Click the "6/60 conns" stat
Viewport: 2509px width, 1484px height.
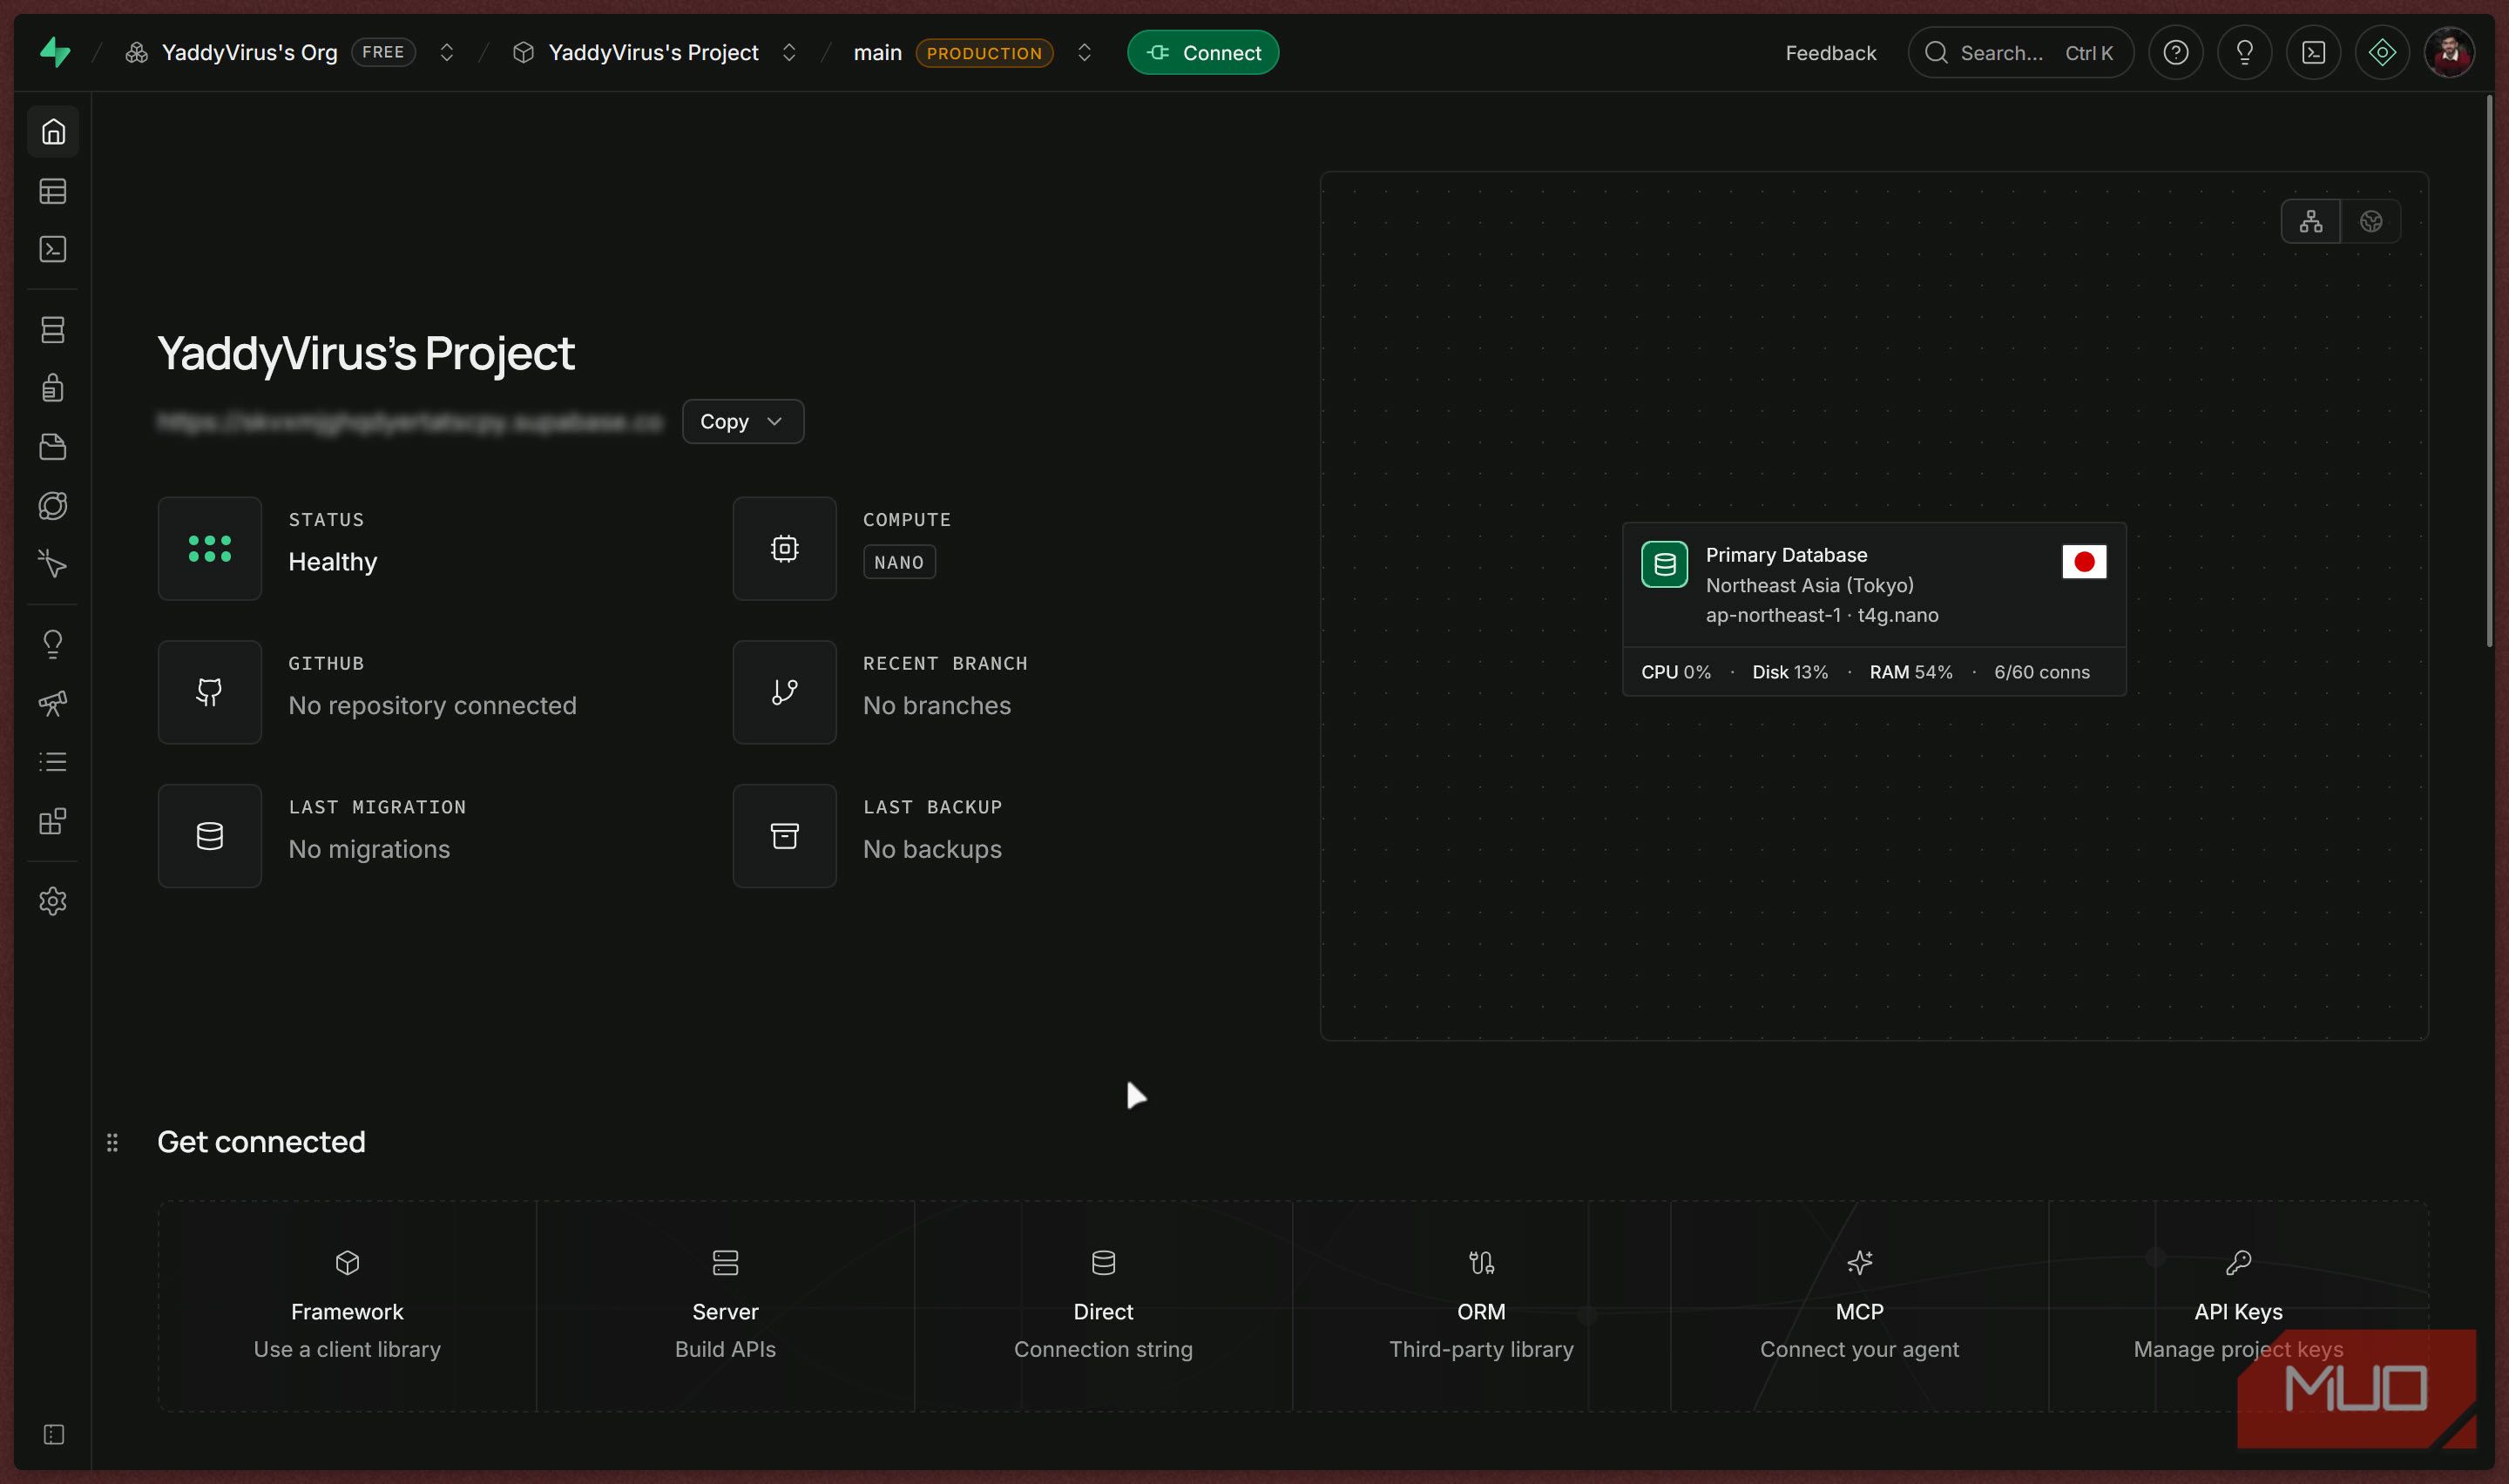click(2041, 672)
